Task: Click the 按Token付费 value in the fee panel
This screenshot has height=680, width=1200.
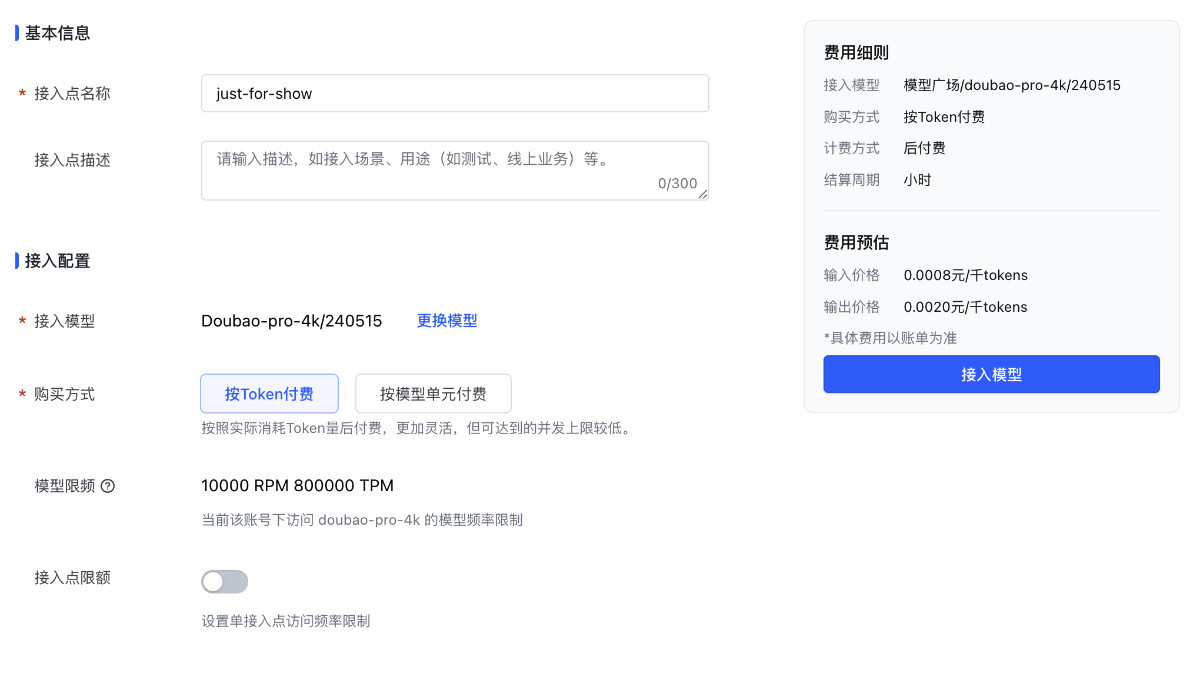Action: pos(944,117)
